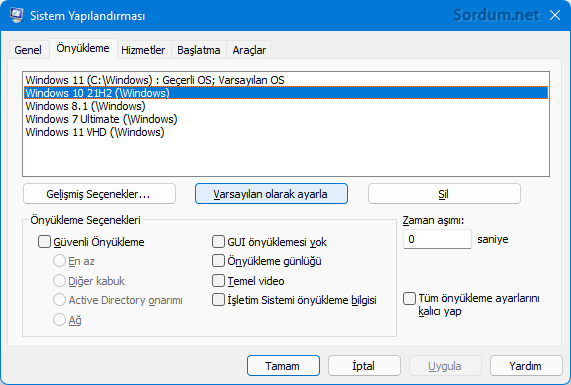
Task: Click the İptal button
Action: point(364,366)
